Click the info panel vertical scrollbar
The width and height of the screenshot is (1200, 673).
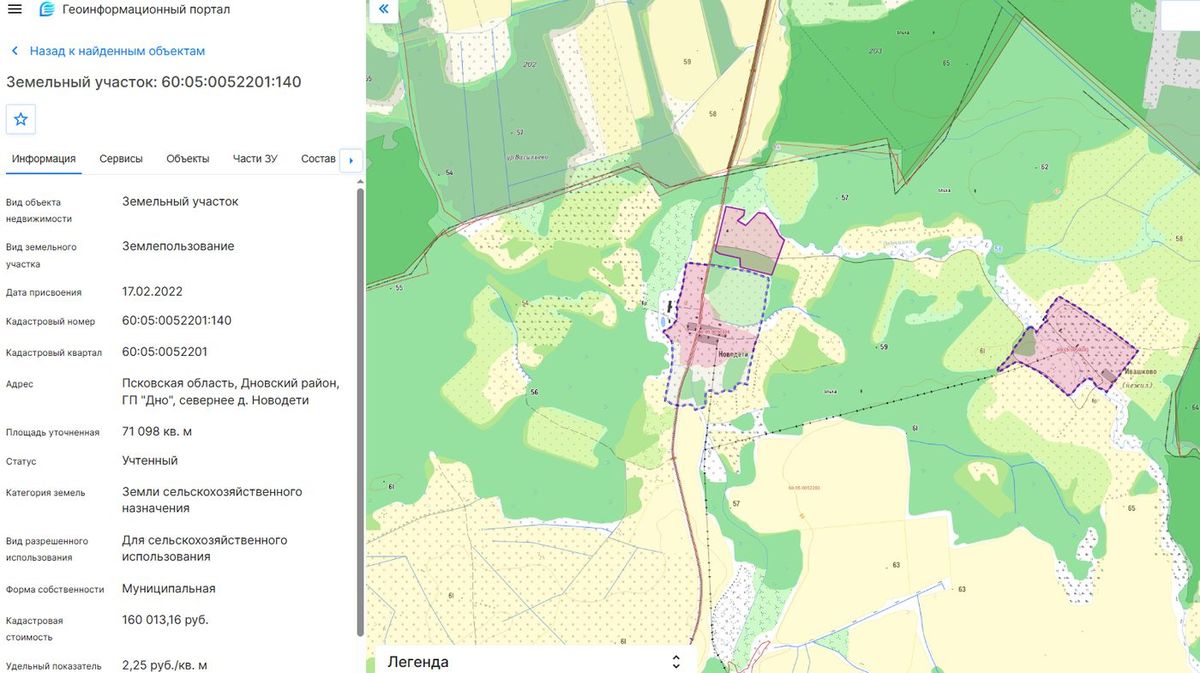[360, 410]
